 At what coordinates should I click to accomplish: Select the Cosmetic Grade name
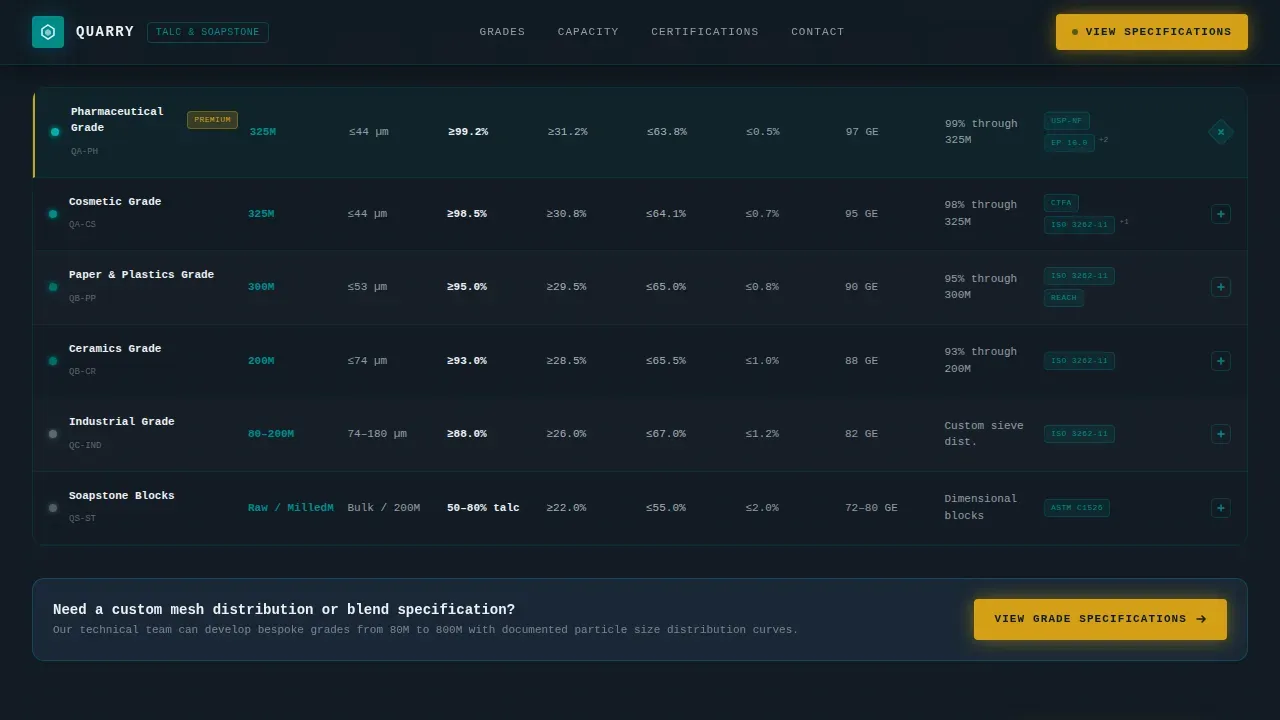115,202
